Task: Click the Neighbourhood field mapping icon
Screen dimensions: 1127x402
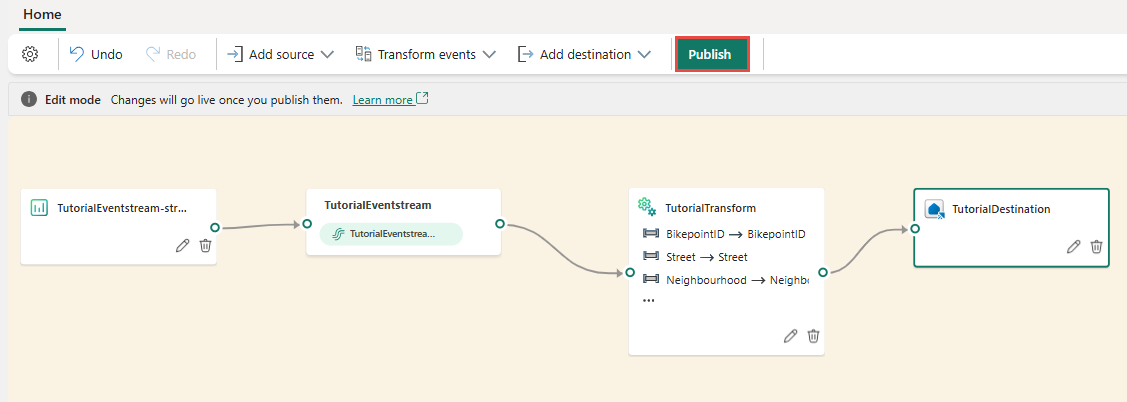Action: 650,280
